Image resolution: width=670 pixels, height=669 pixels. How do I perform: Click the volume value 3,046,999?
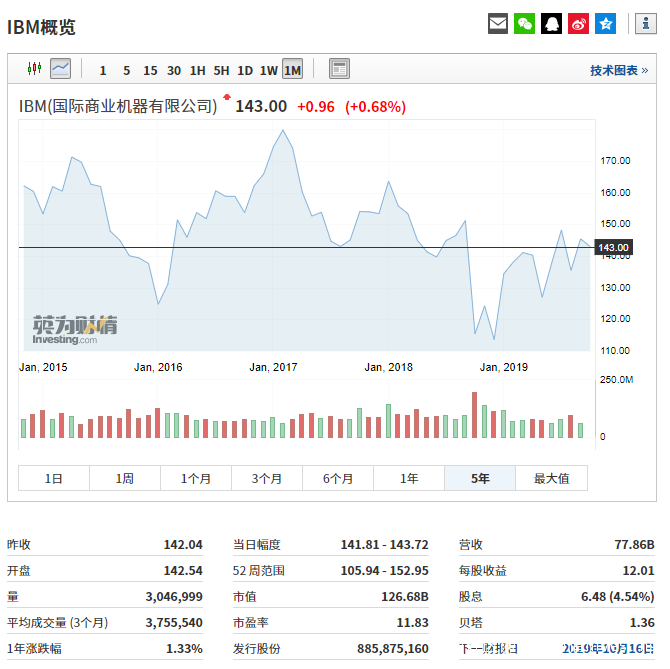[x=174, y=596]
